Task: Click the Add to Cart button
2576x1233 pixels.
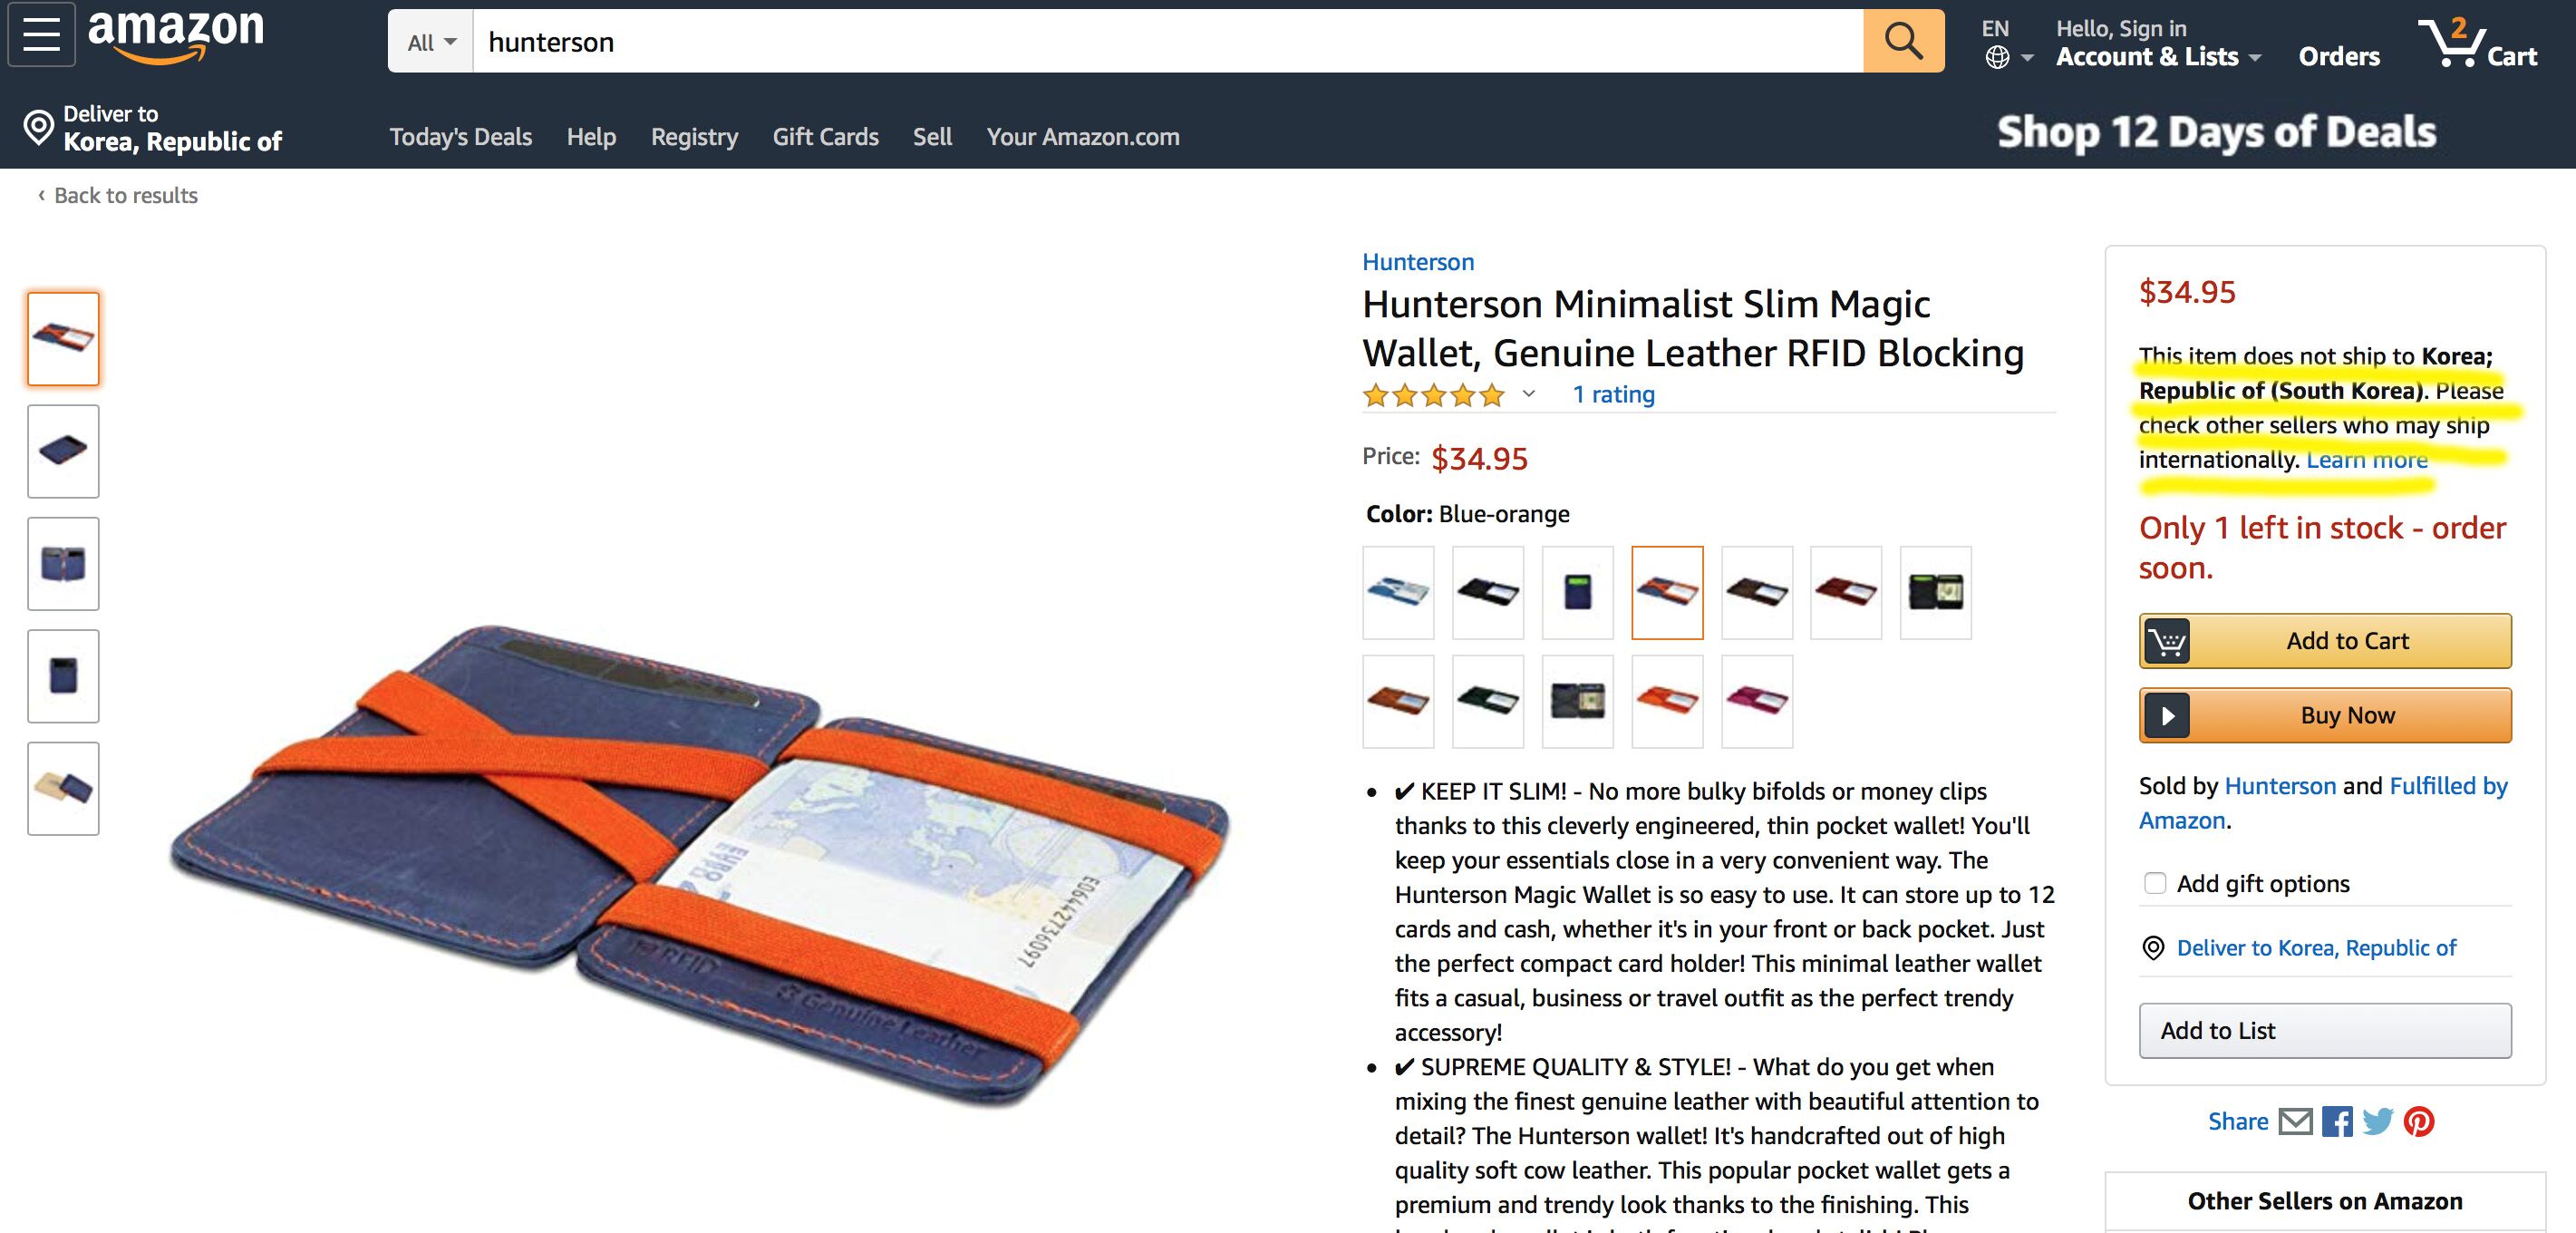Action: (2325, 641)
